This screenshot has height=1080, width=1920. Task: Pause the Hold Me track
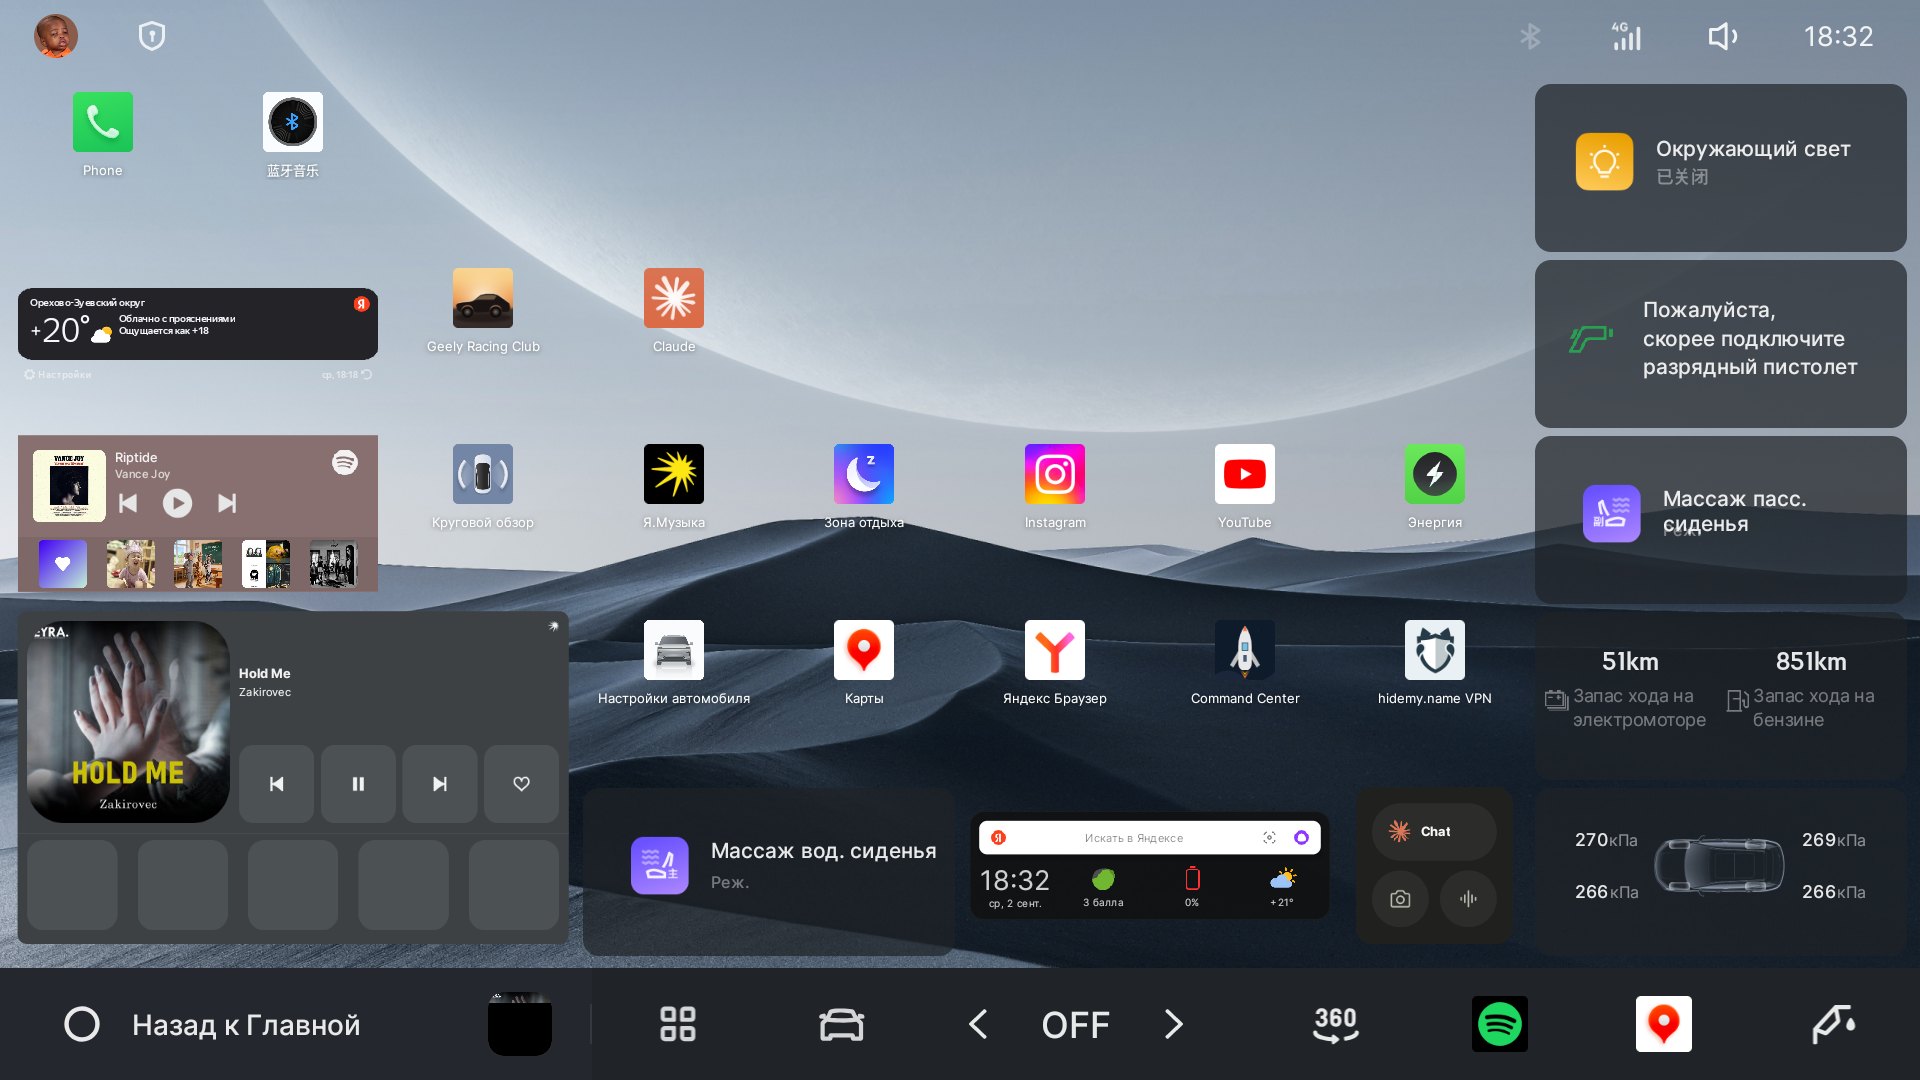[x=358, y=784]
